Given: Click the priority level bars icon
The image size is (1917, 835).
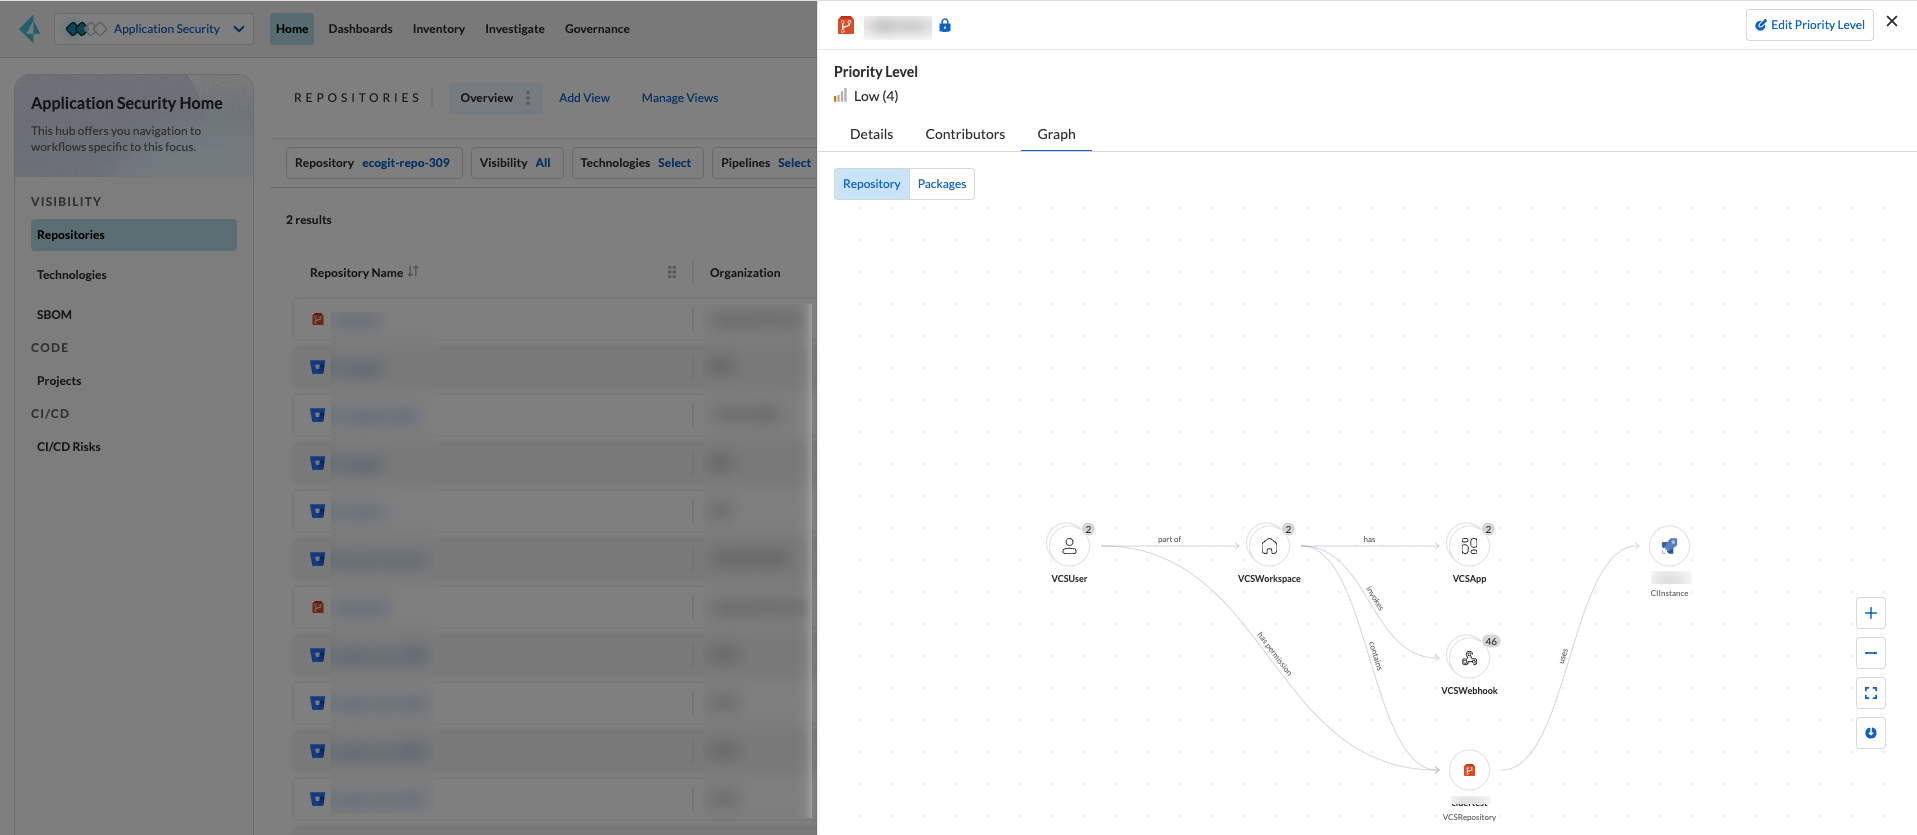Looking at the screenshot, I should click(840, 96).
